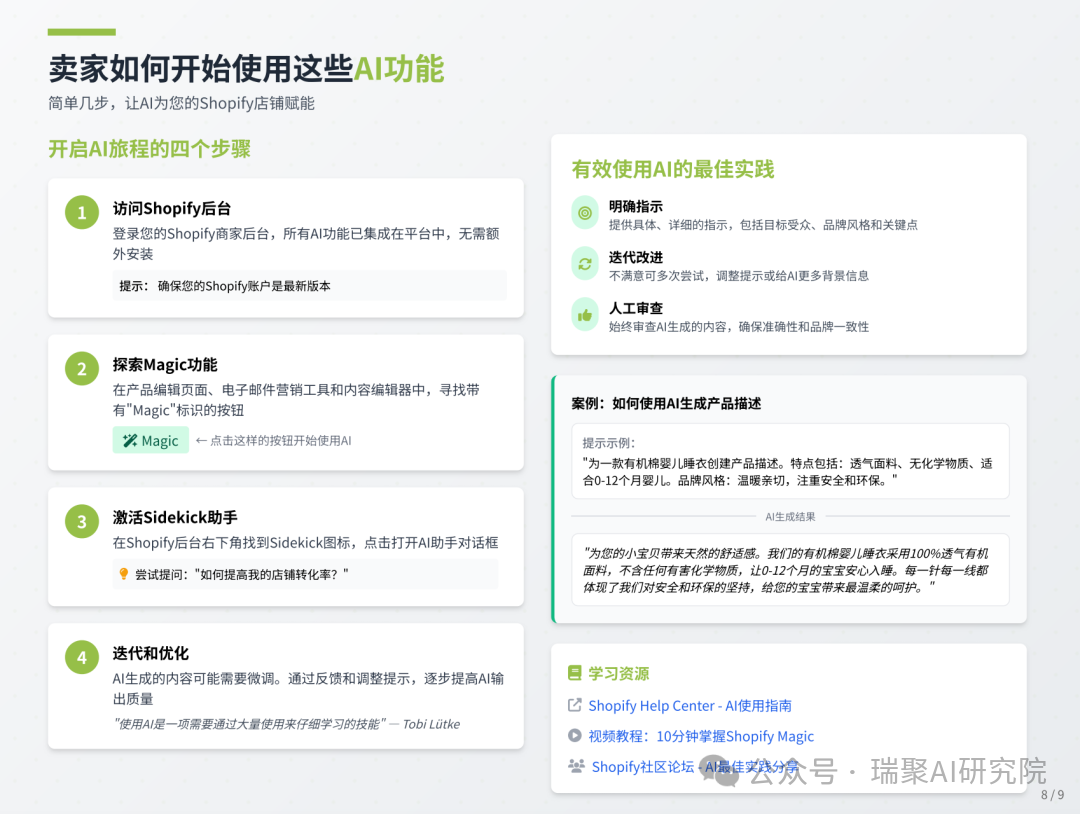The image size is (1080, 814).
Task: Click the 学习资源 heading
Action: tap(619, 674)
